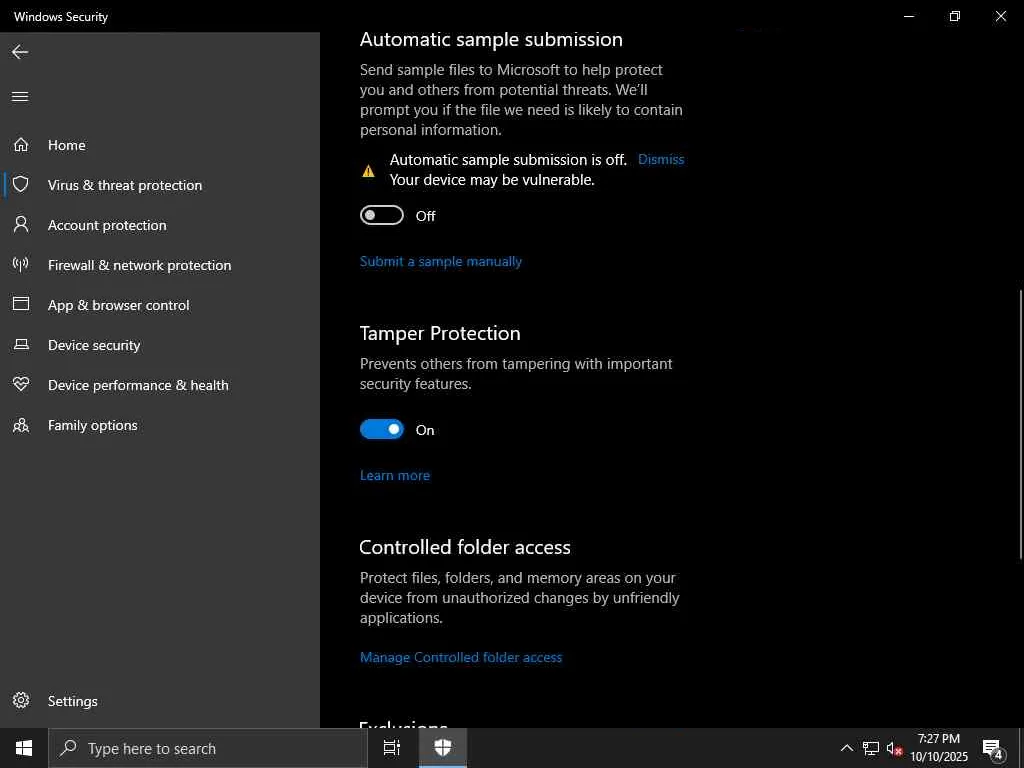This screenshot has height=768, width=1024.
Task: Click the yellow warning triangle icon
Action: point(368,171)
